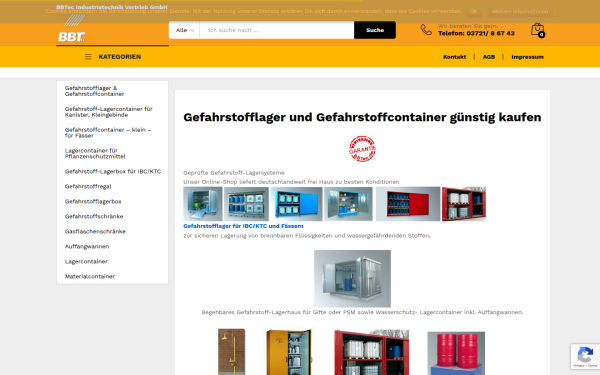The width and height of the screenshot is (600, 375).
Task: Open the Kontakt page
Action: [455, 57]
